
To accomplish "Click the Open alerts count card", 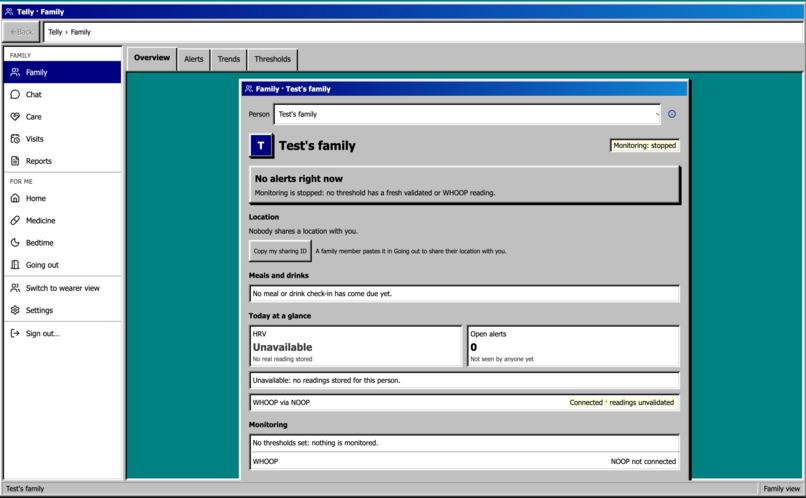I will point(573,346).
